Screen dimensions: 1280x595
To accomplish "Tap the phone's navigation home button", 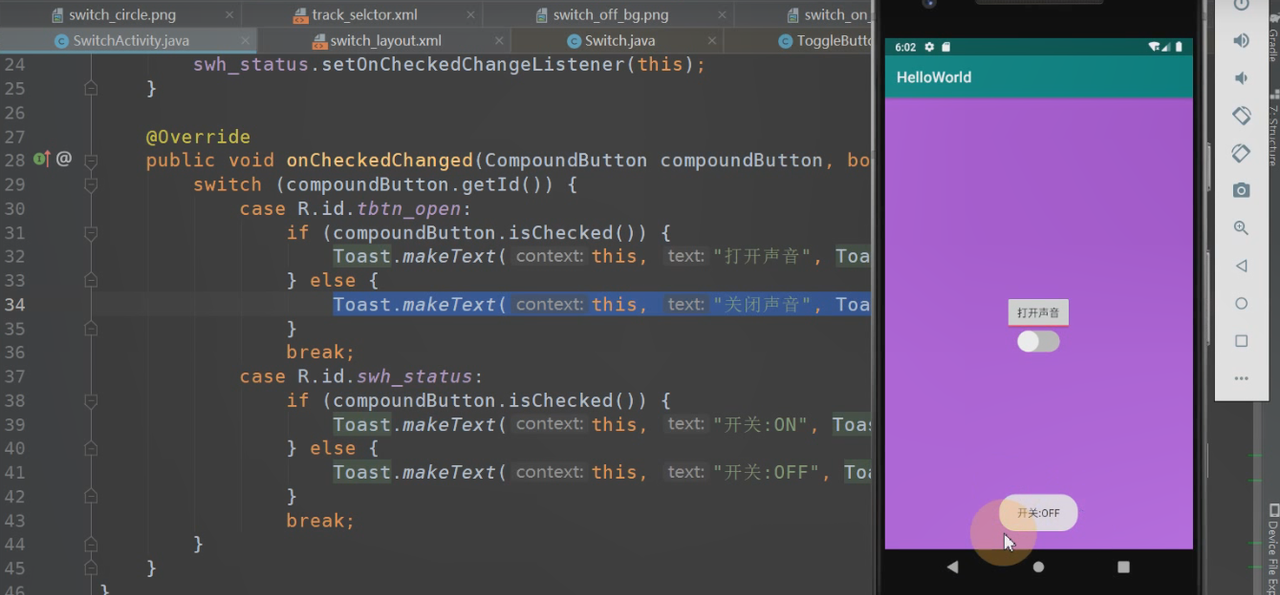I will 1038,567.
